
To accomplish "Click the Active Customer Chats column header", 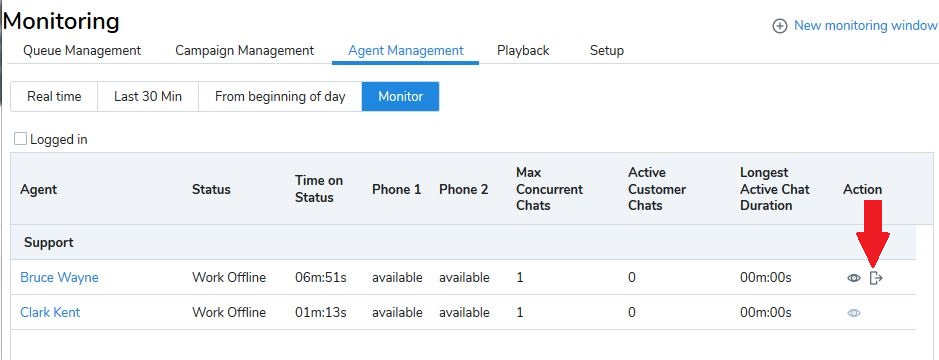I will point(657,189).
